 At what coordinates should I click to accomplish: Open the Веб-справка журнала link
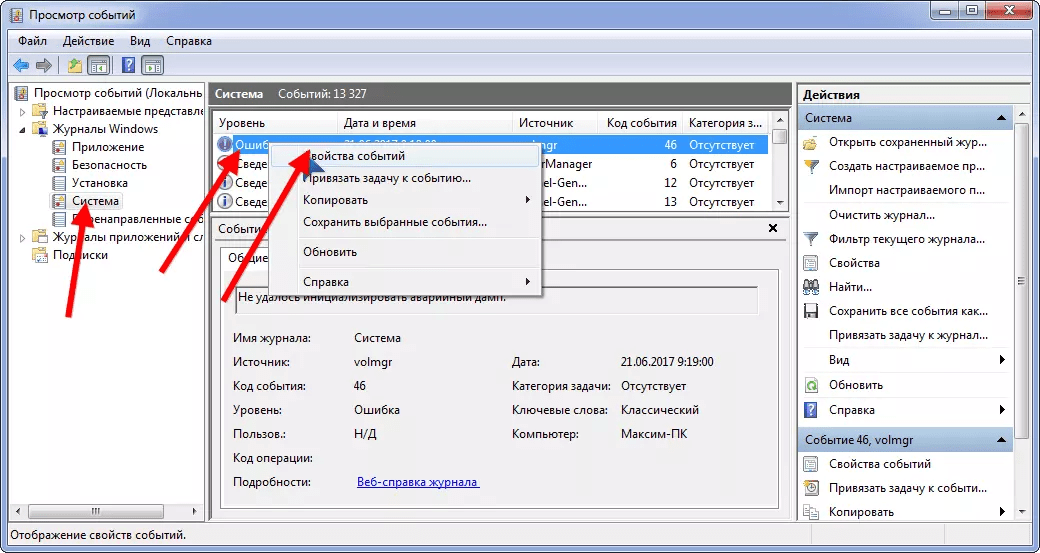pyautogui.click(x=418, y=482)
